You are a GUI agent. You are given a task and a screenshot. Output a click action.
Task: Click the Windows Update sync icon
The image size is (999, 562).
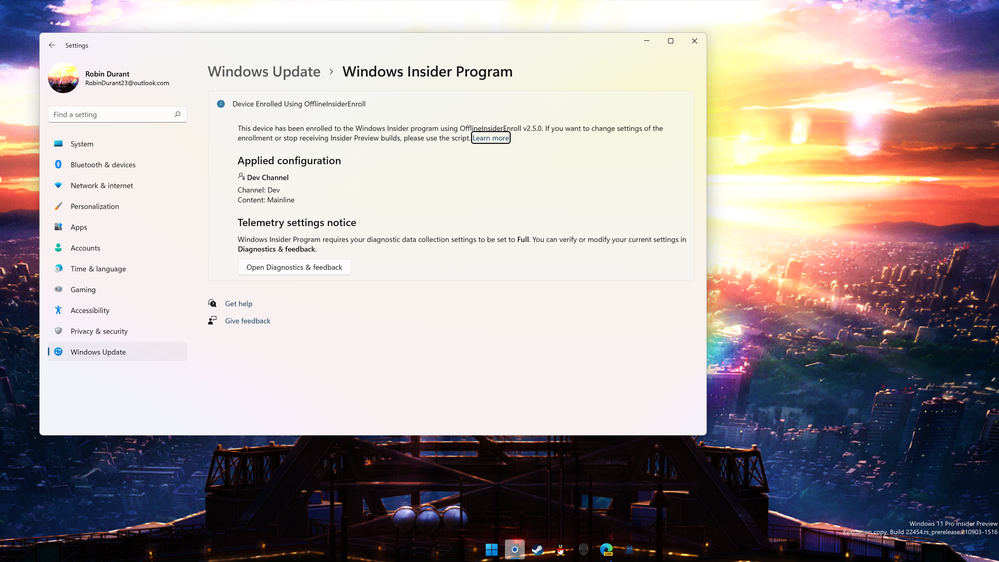58,352
